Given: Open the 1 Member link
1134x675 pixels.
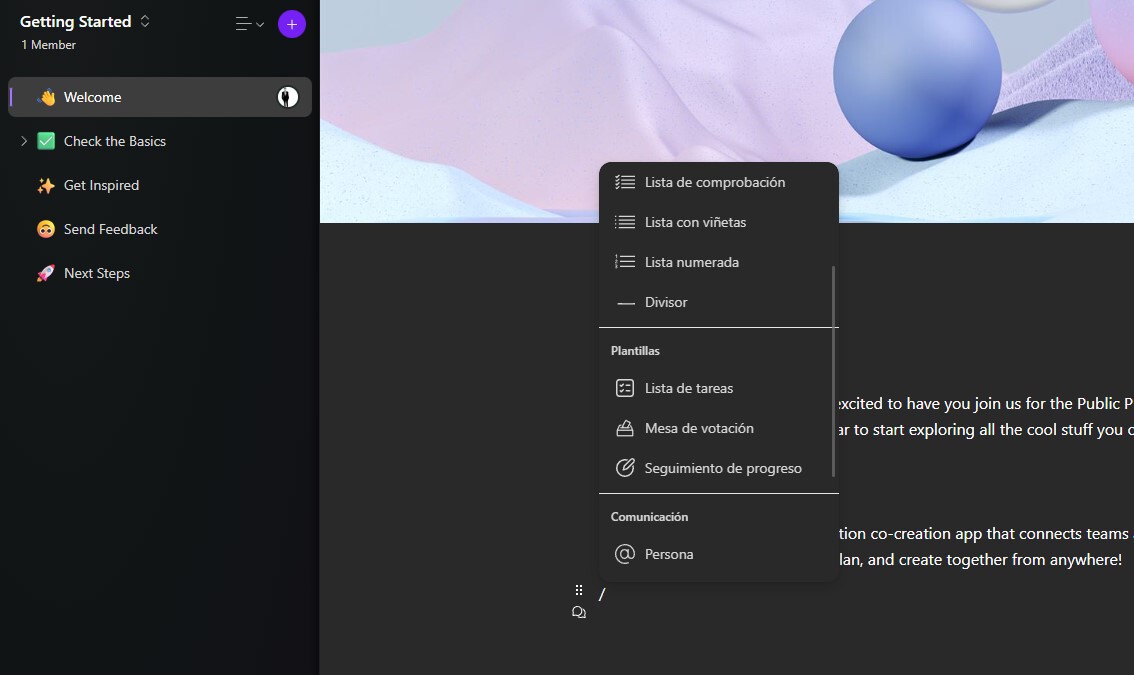Looking at the screenshot, I should pos(48,44).
